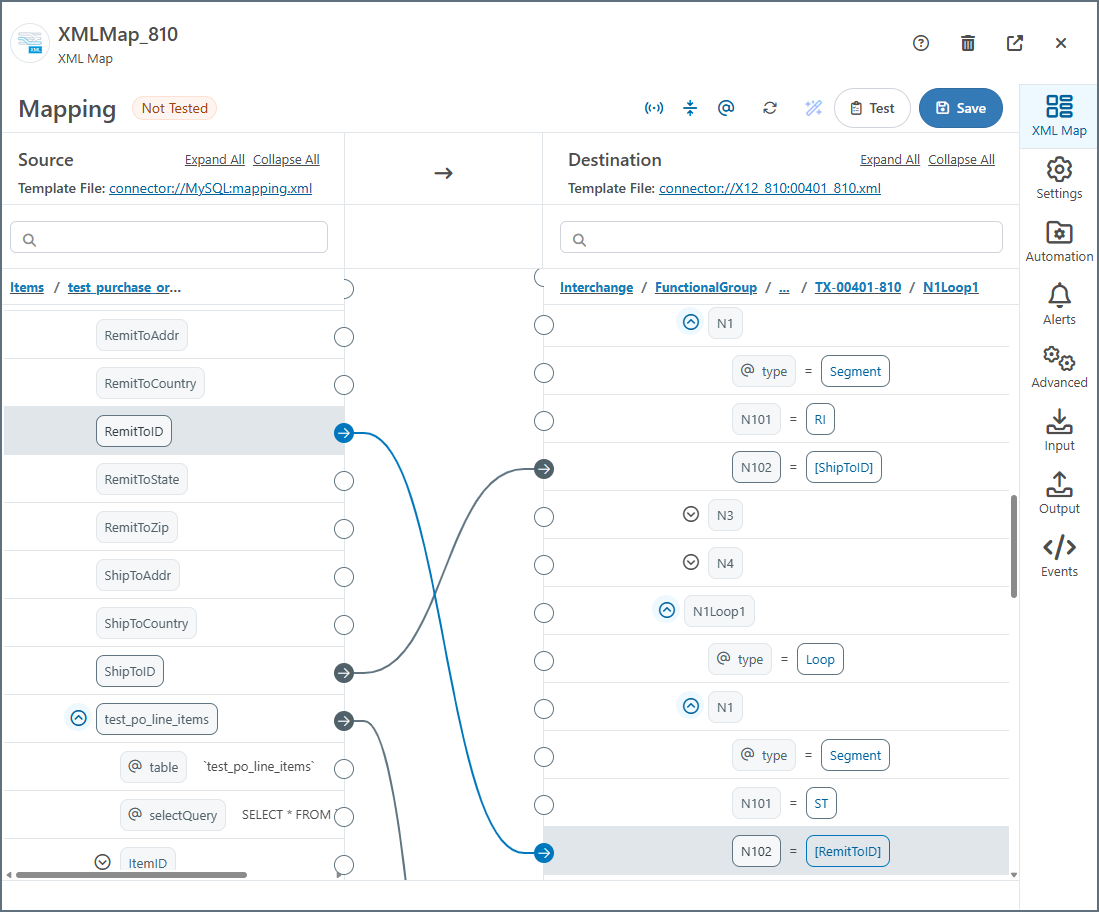Viewport: 1099px width, 912px height.
Task: Click Expand All link in Source panel
Action: coord(214,160)
